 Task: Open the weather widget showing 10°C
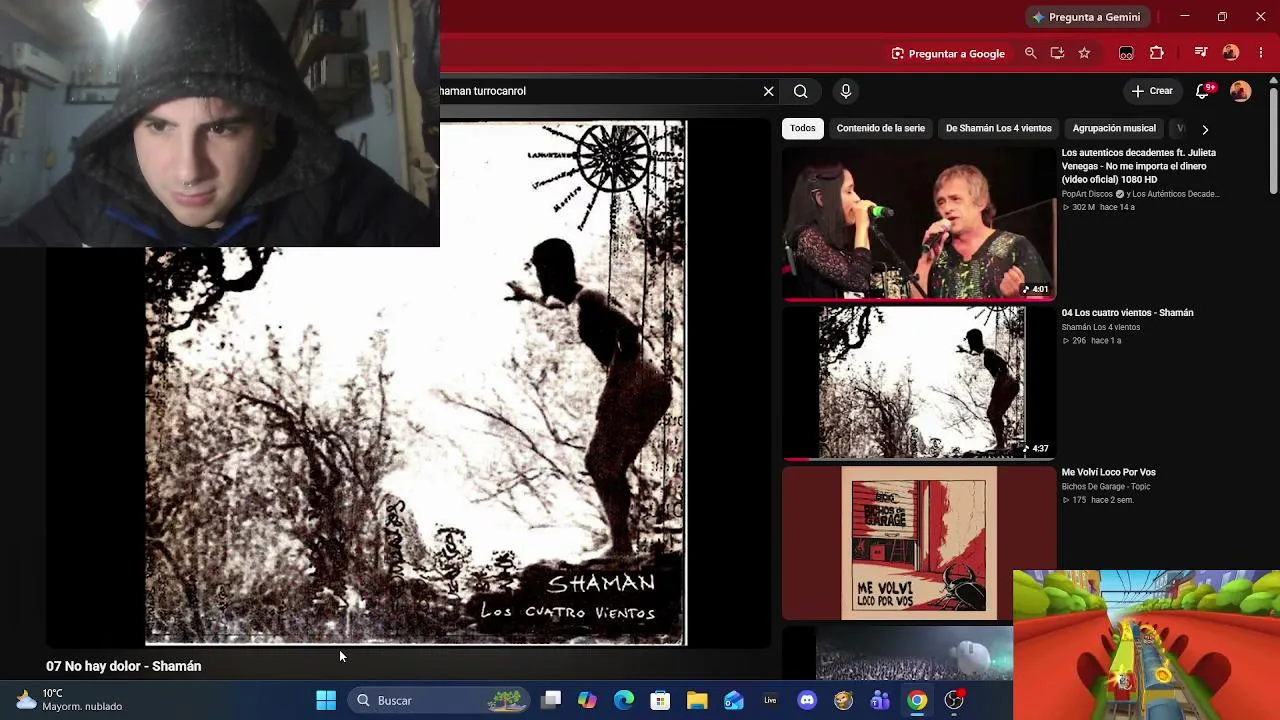tap(70, 700)
